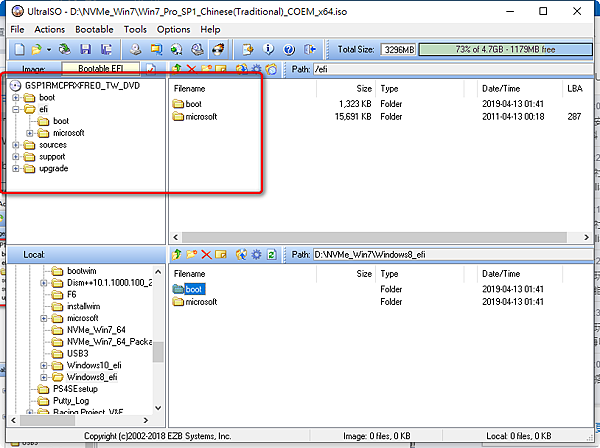
Task: Click the Total Size 3296MB field
Action: coord(398,49)
